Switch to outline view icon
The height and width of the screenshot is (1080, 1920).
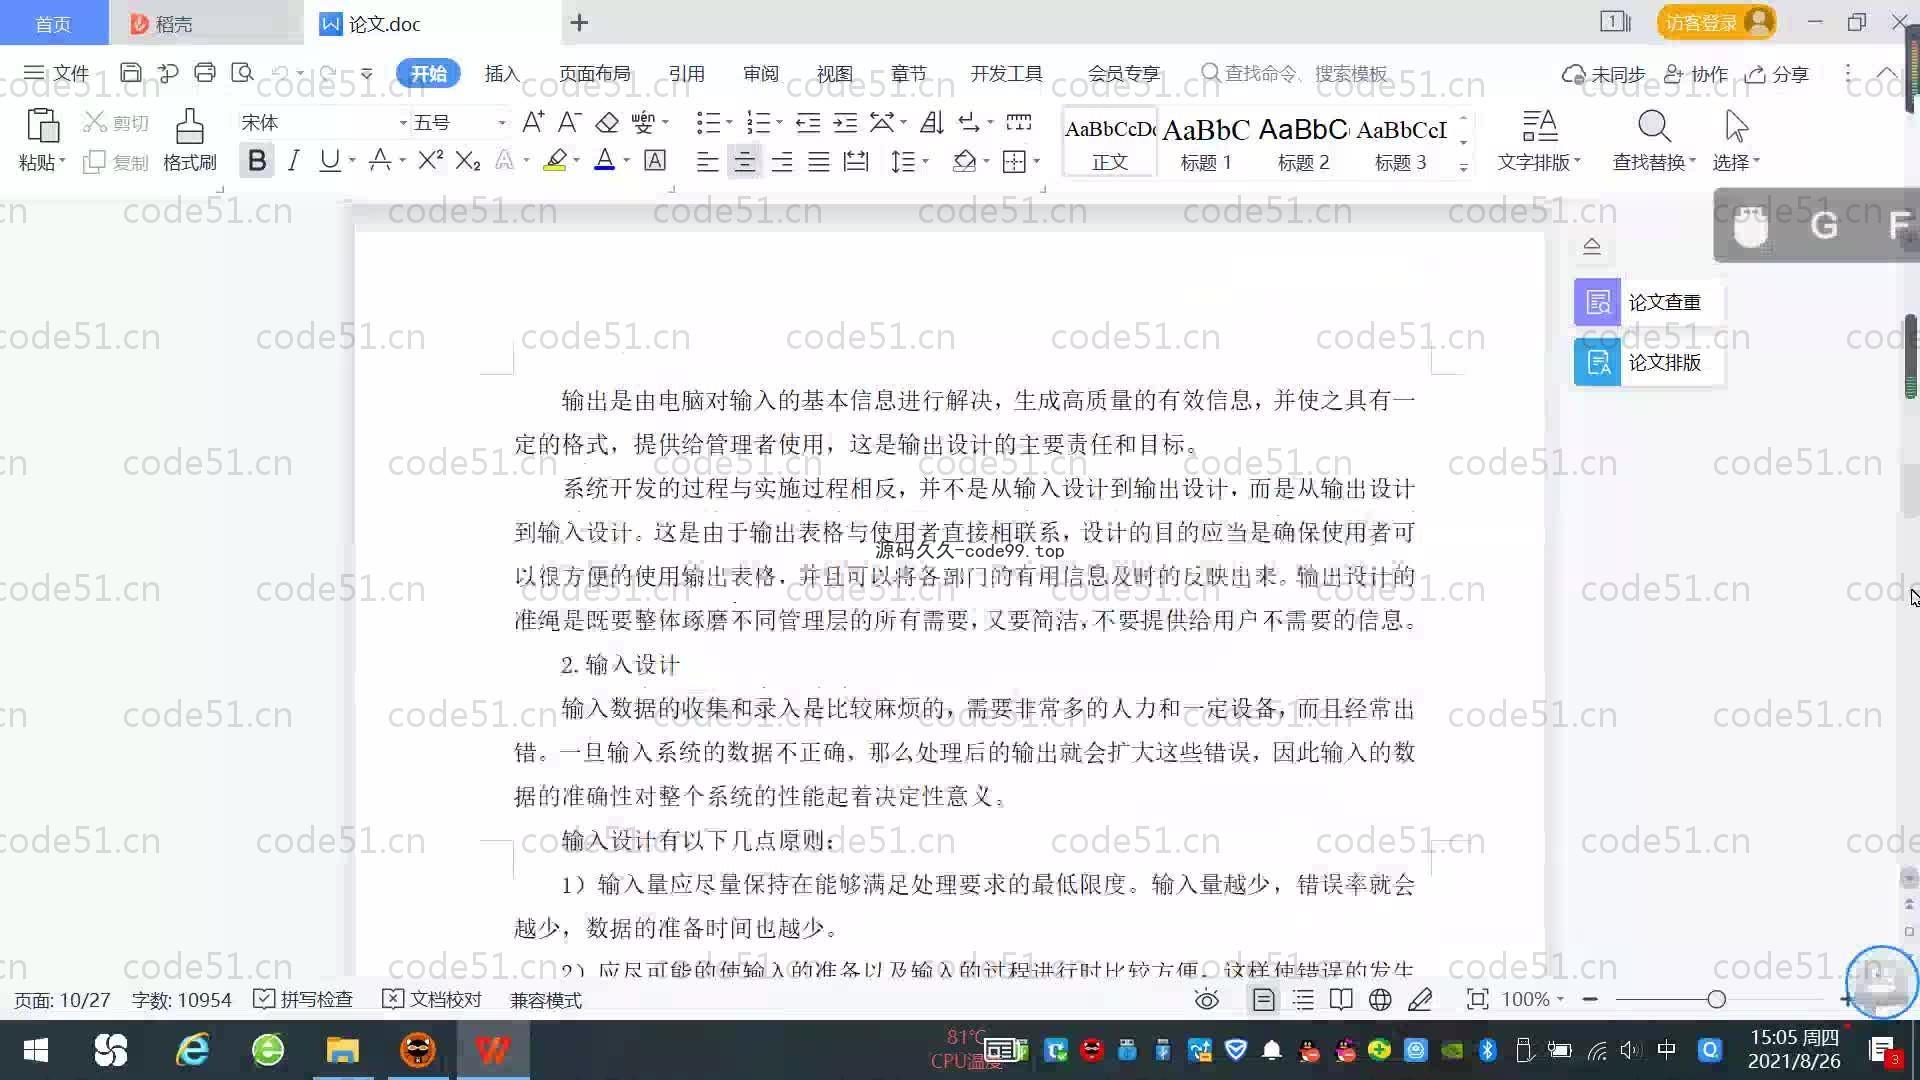pos(1303,1000)
